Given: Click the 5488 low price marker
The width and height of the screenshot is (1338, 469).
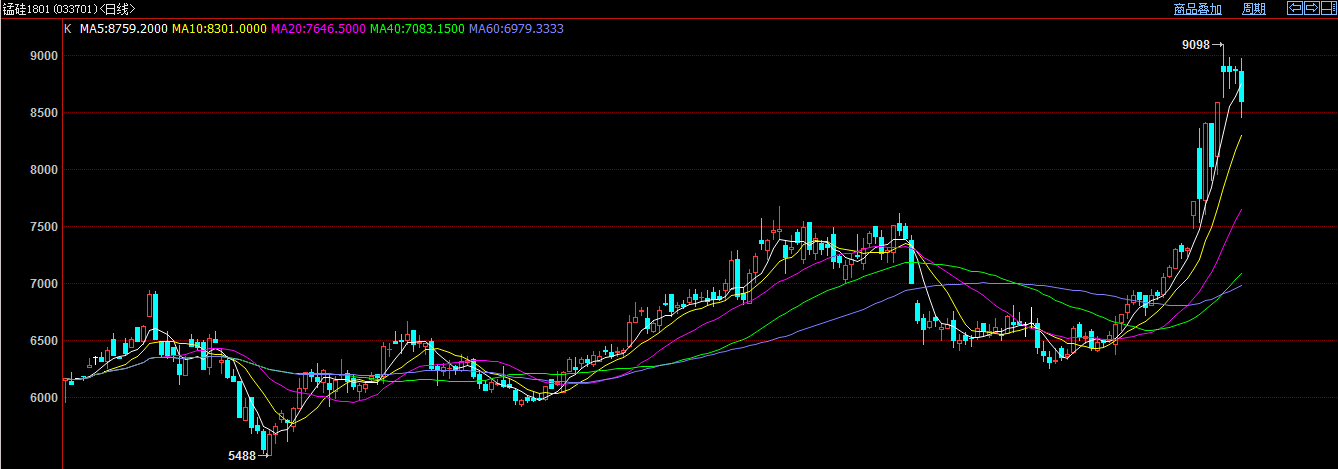Looking at the screenshot, I should click(x=242, y=455).
